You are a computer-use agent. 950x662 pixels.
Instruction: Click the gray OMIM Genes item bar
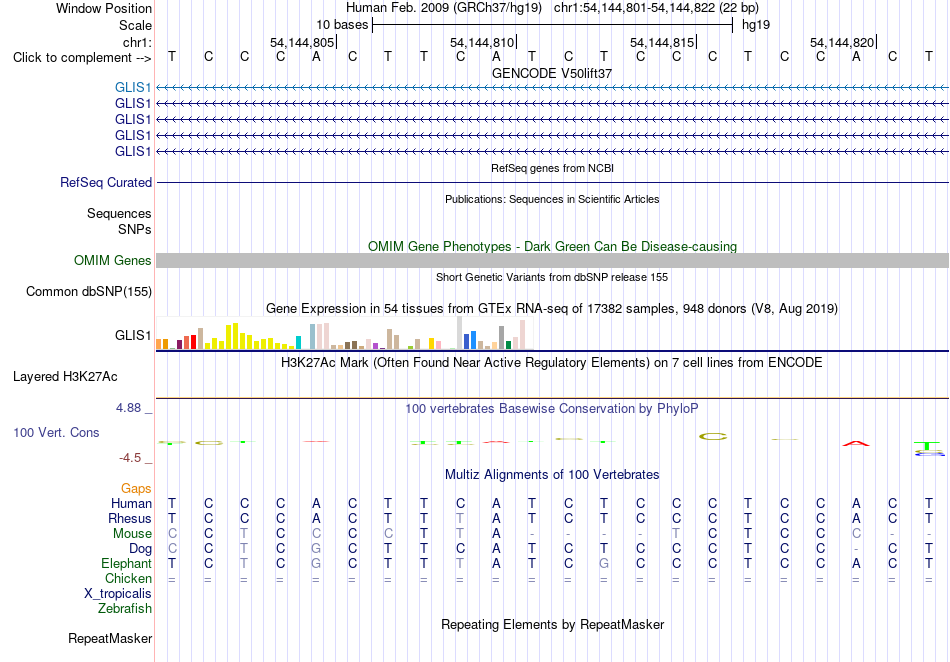pyautogui.click(x=552, y=260)
